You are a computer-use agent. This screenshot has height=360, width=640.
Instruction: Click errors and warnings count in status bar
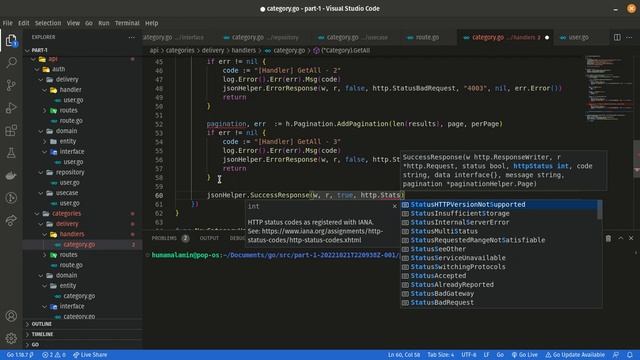(x=54, y=355)
